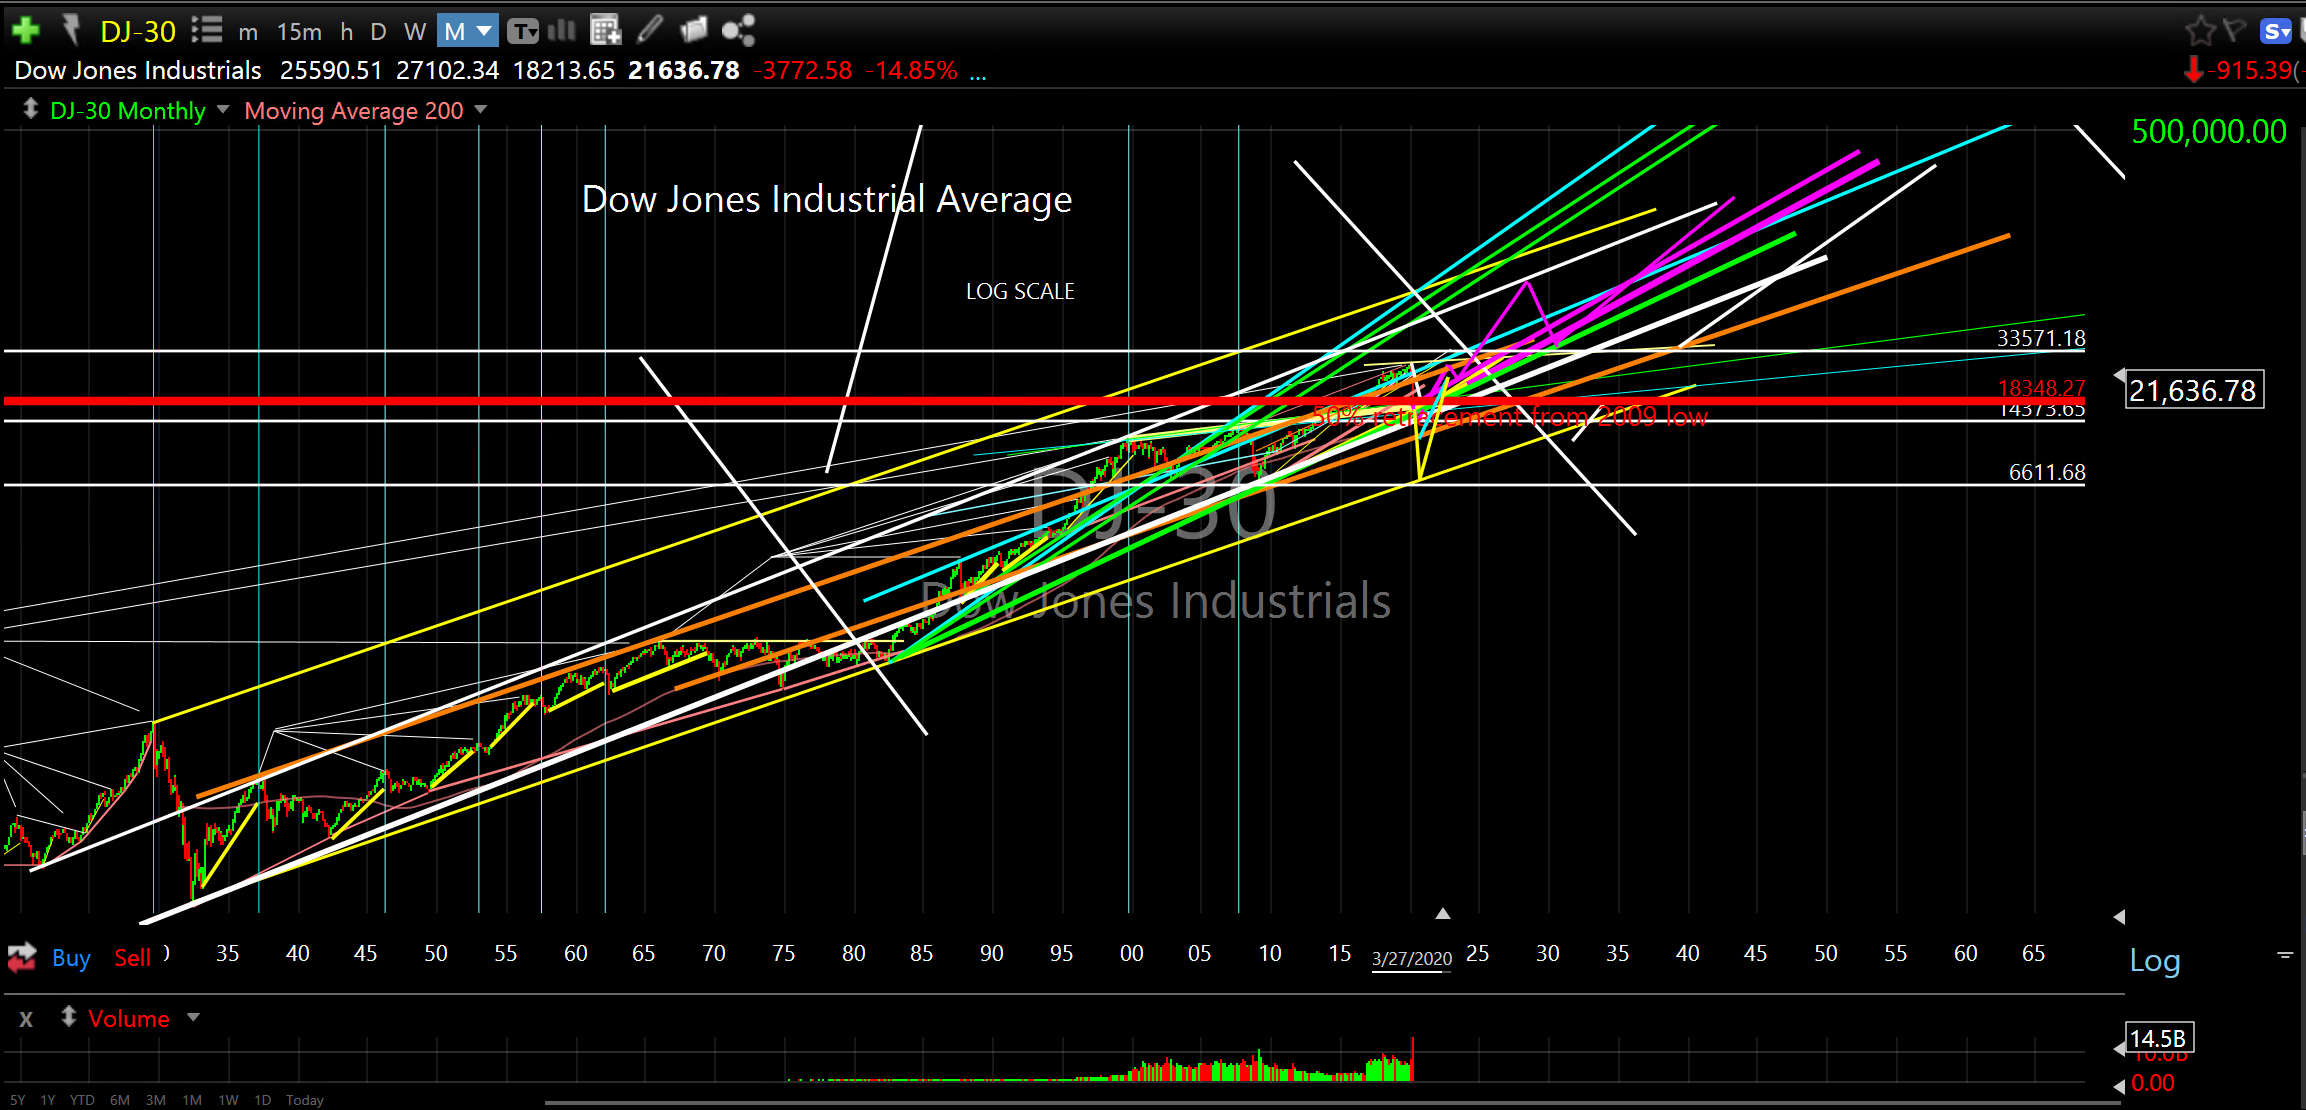Select the 15m timeframe
This screenshot has height=1110, width=2306.
point(299,32)
